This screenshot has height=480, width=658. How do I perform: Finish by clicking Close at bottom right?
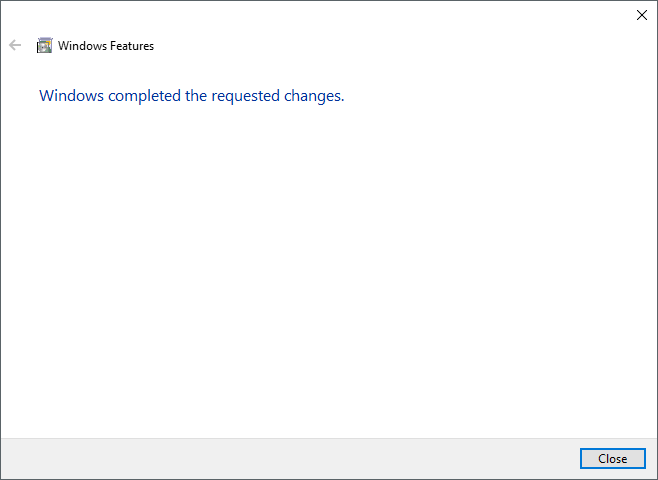(x=612, y=459)
